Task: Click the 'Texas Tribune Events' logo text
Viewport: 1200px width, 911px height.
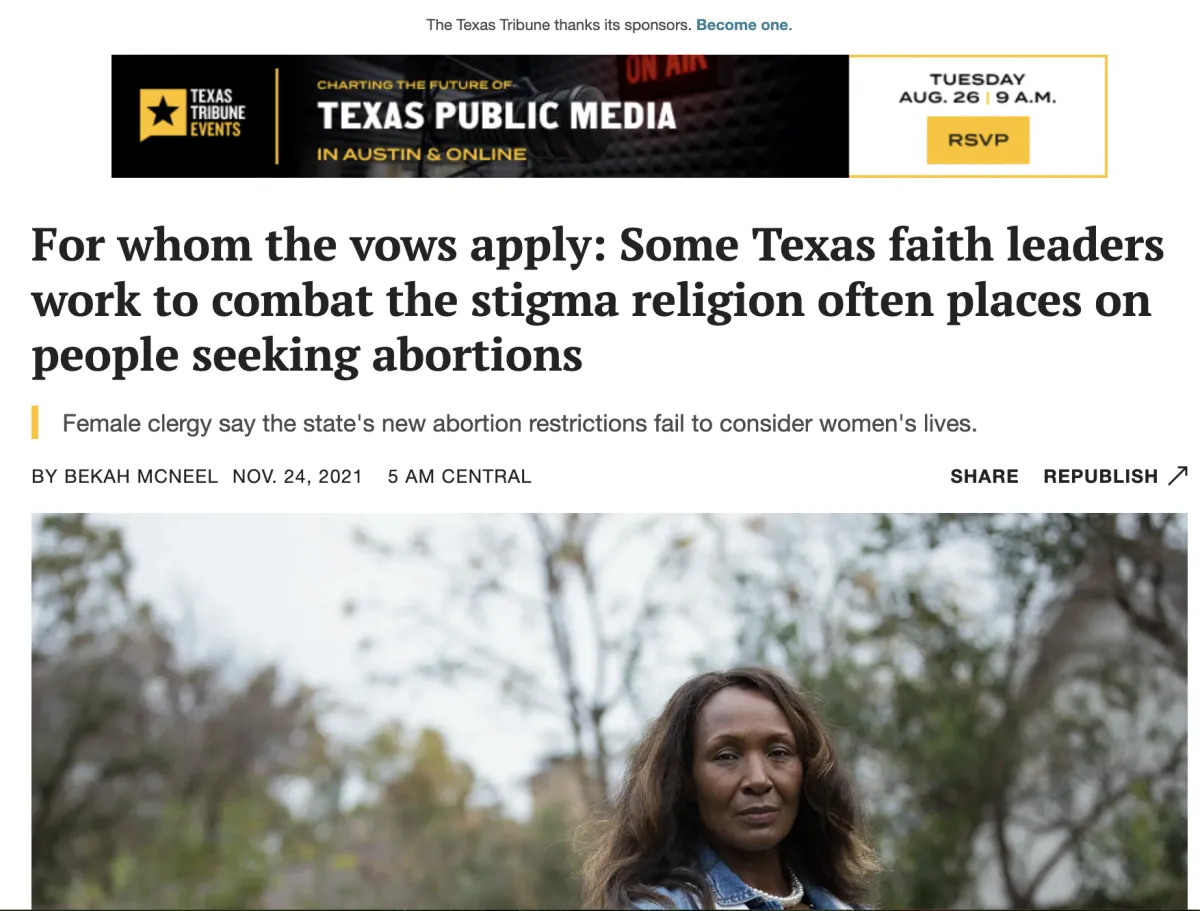Action: coord(216,113)
